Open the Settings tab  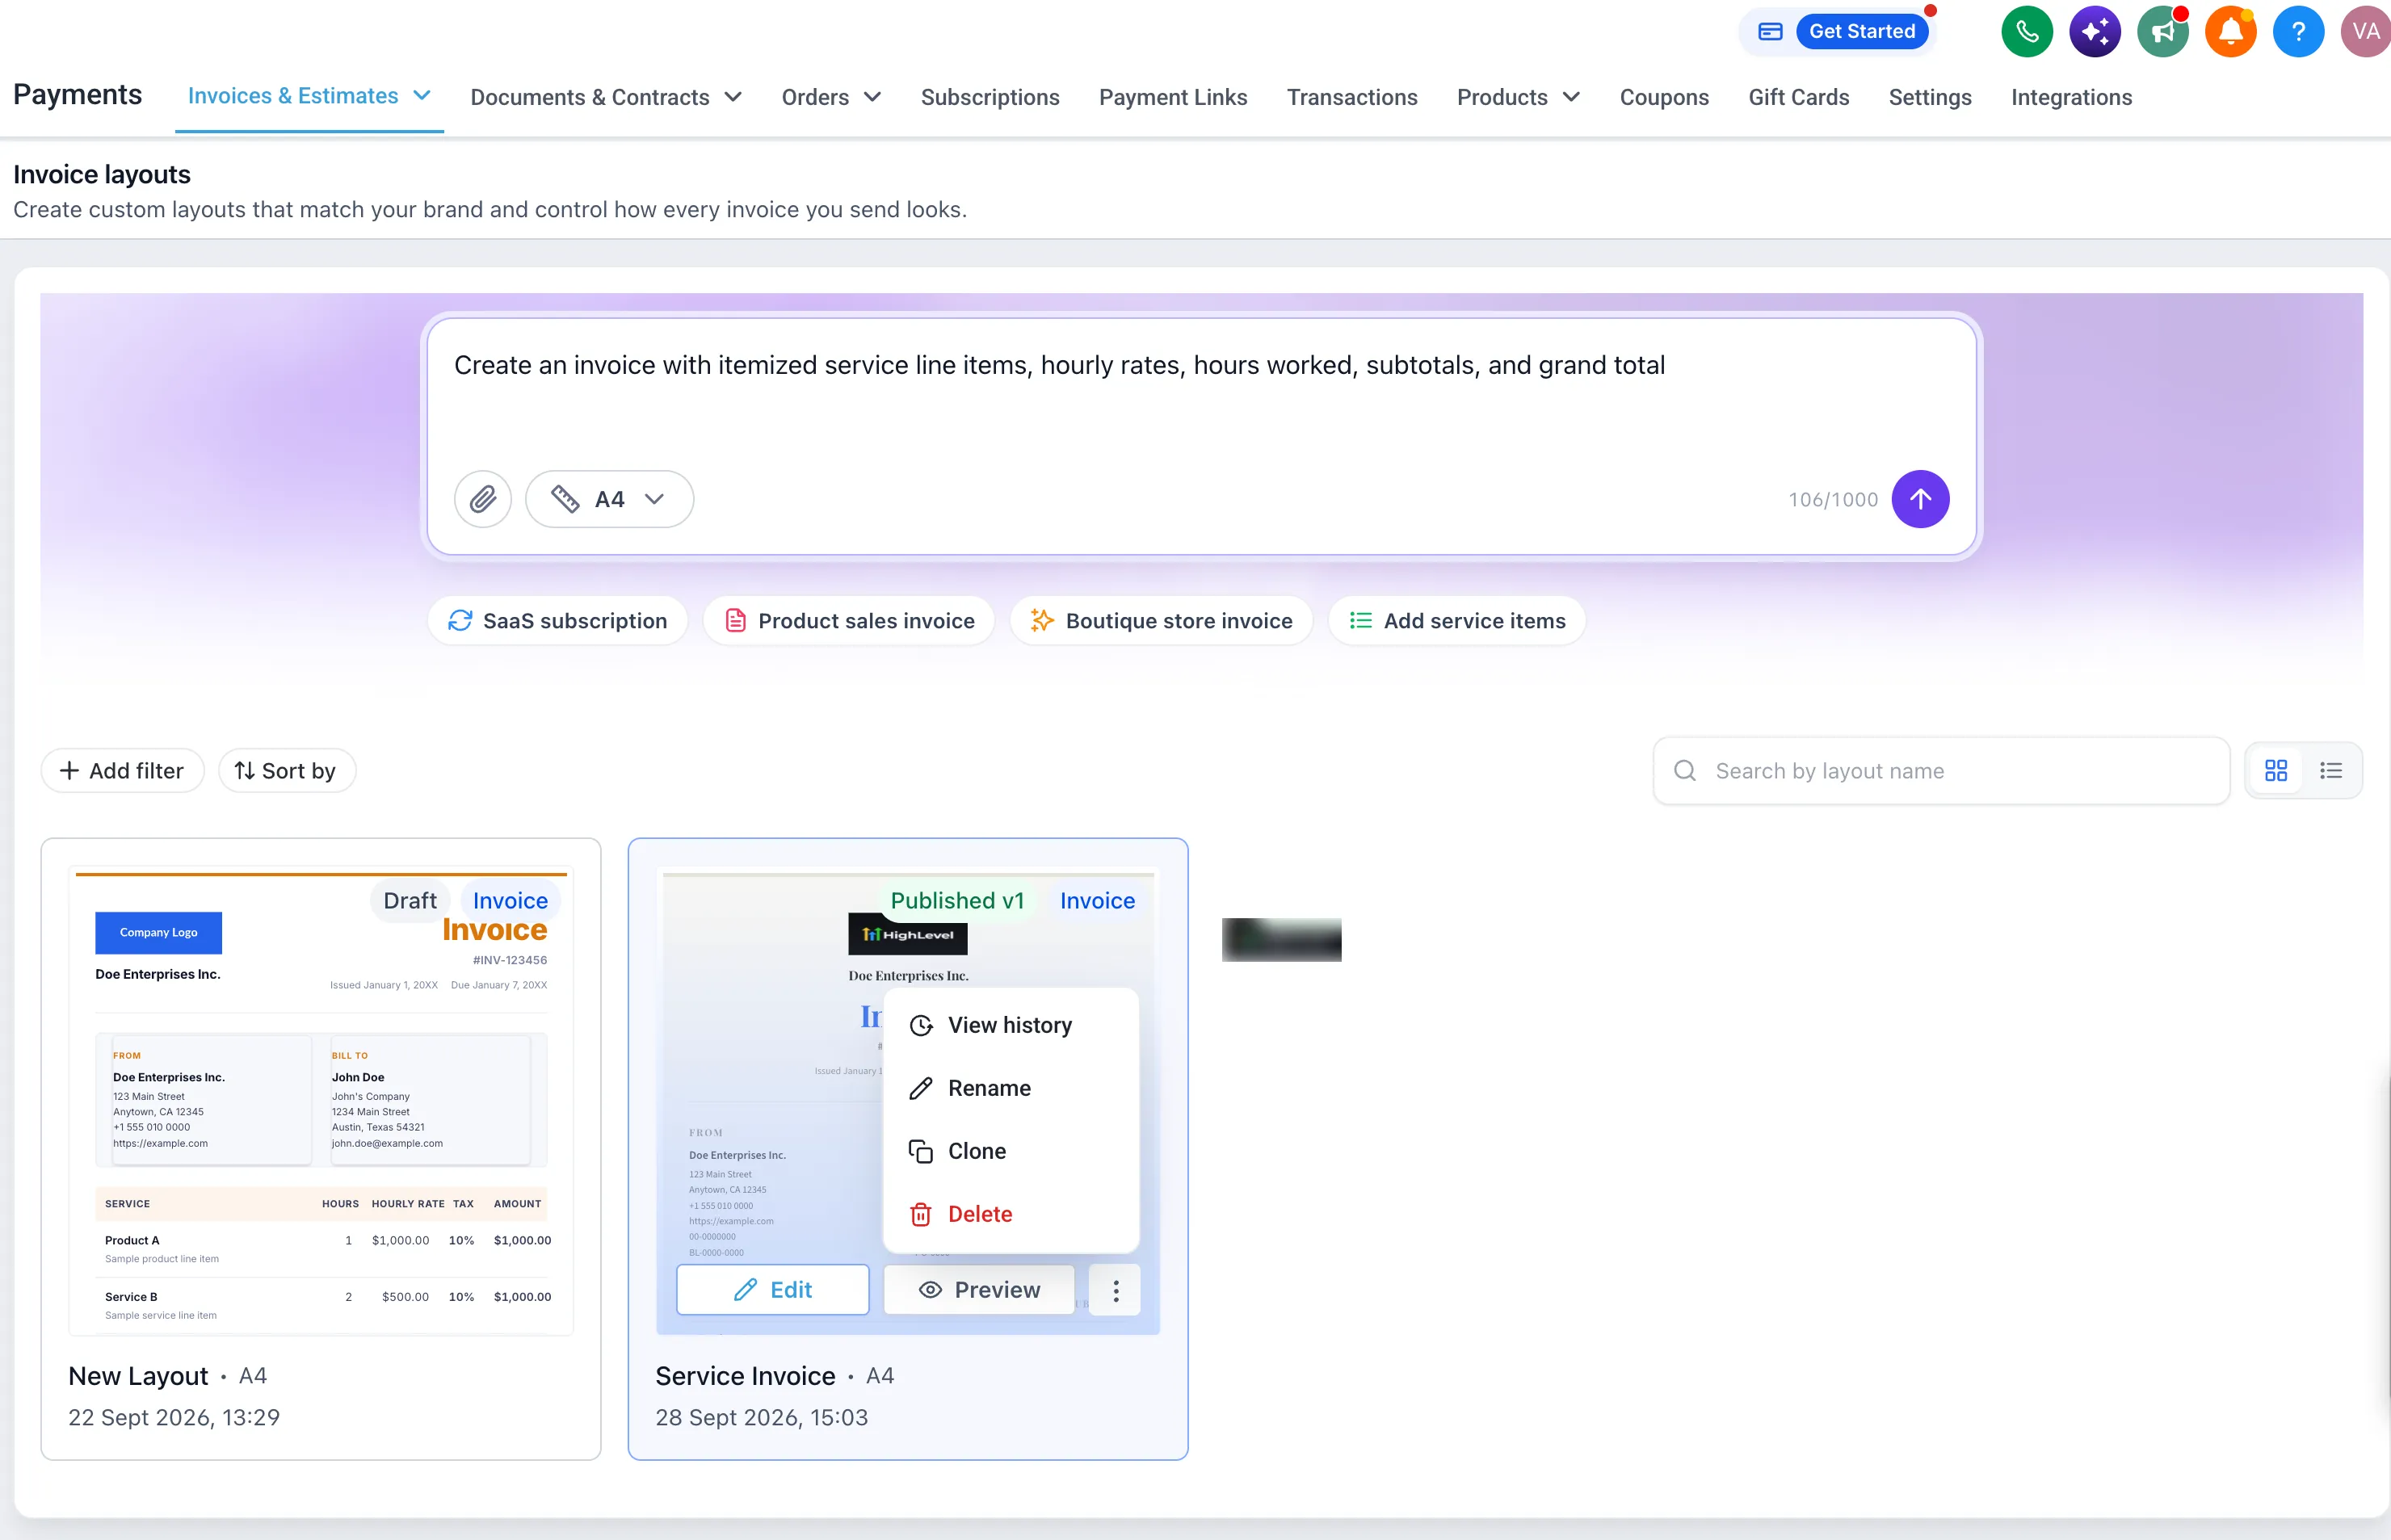tap(1929, 97)
